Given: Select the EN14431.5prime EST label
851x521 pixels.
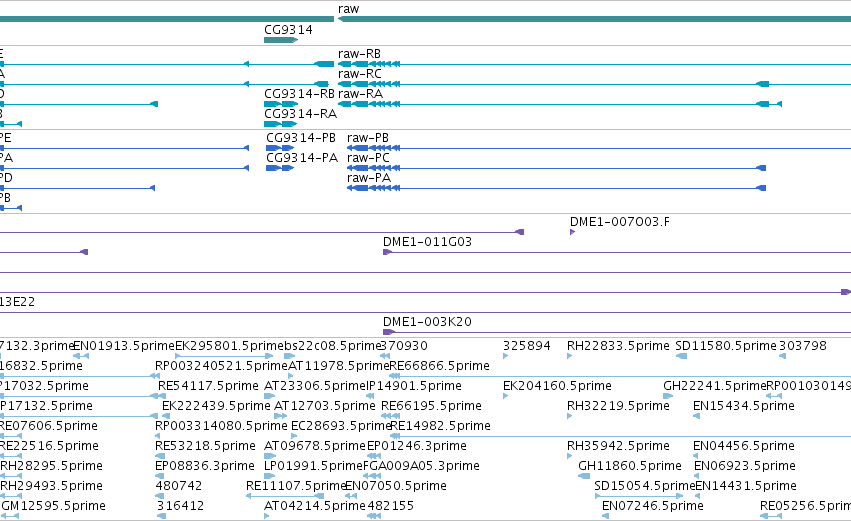Looking at the screenshot, I should point(746,486).
